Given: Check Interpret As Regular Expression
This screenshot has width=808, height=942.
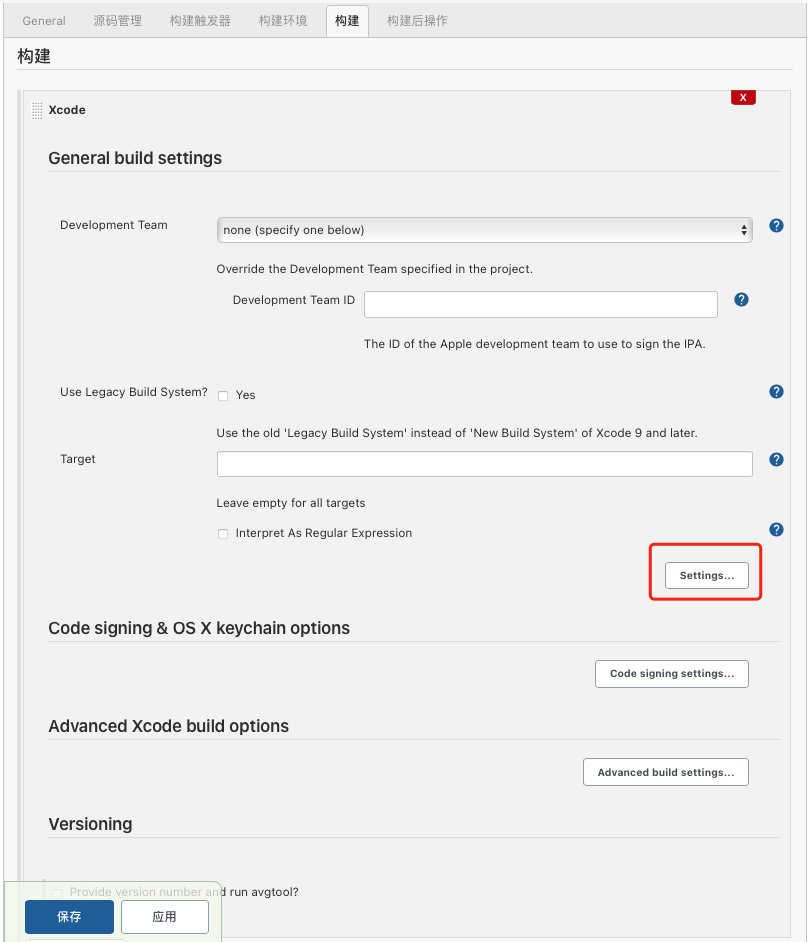Looking at the screenshot, I should click(223, 534).
